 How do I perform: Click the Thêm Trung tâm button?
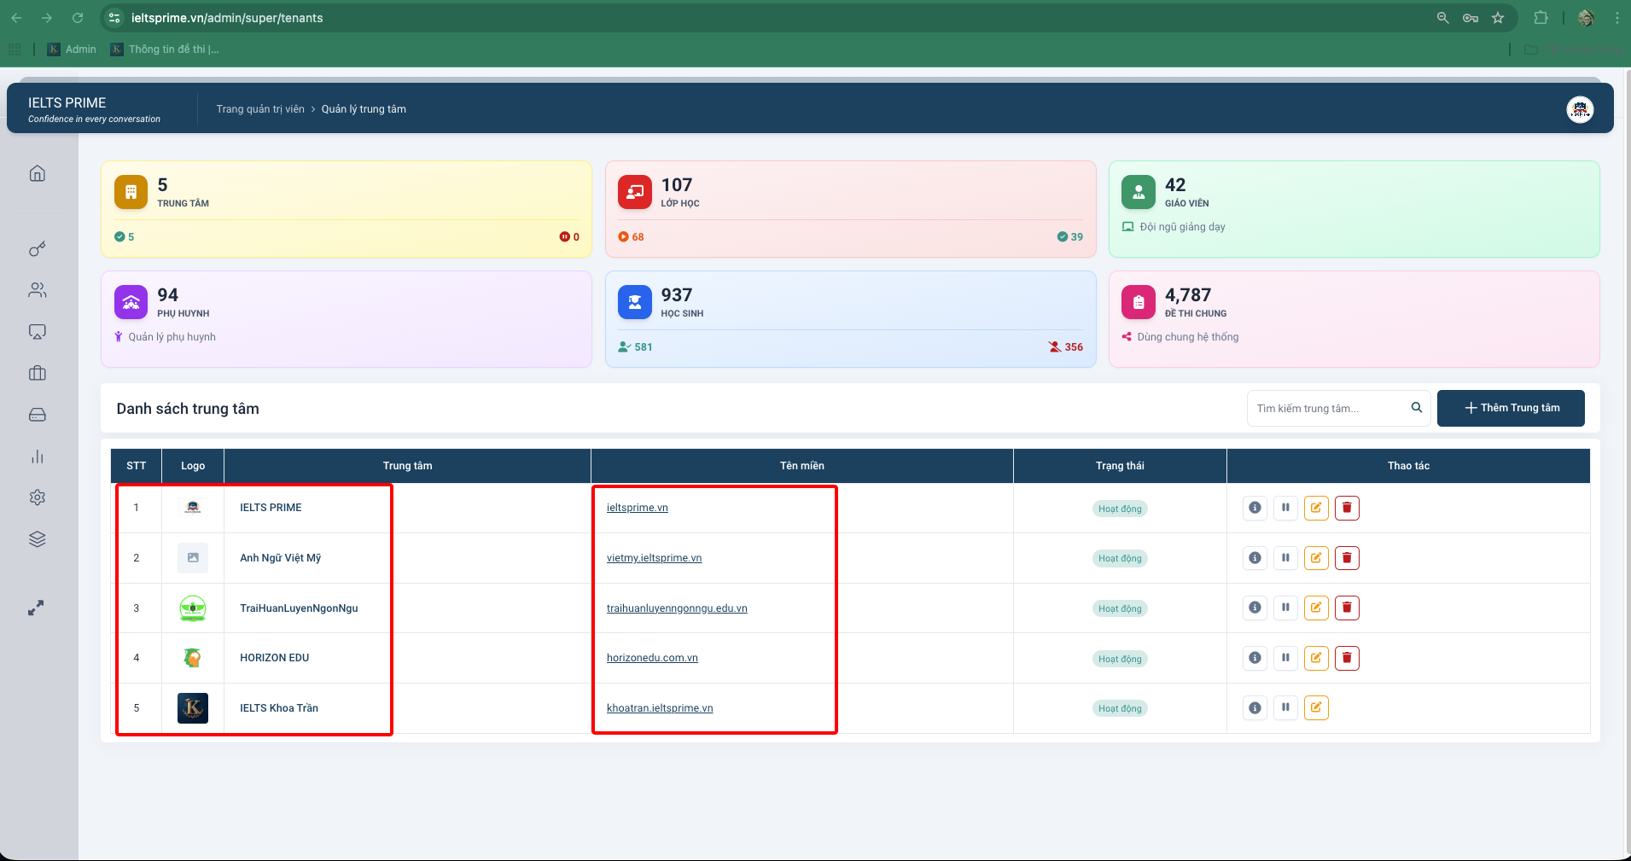(x=1510, y=408)
